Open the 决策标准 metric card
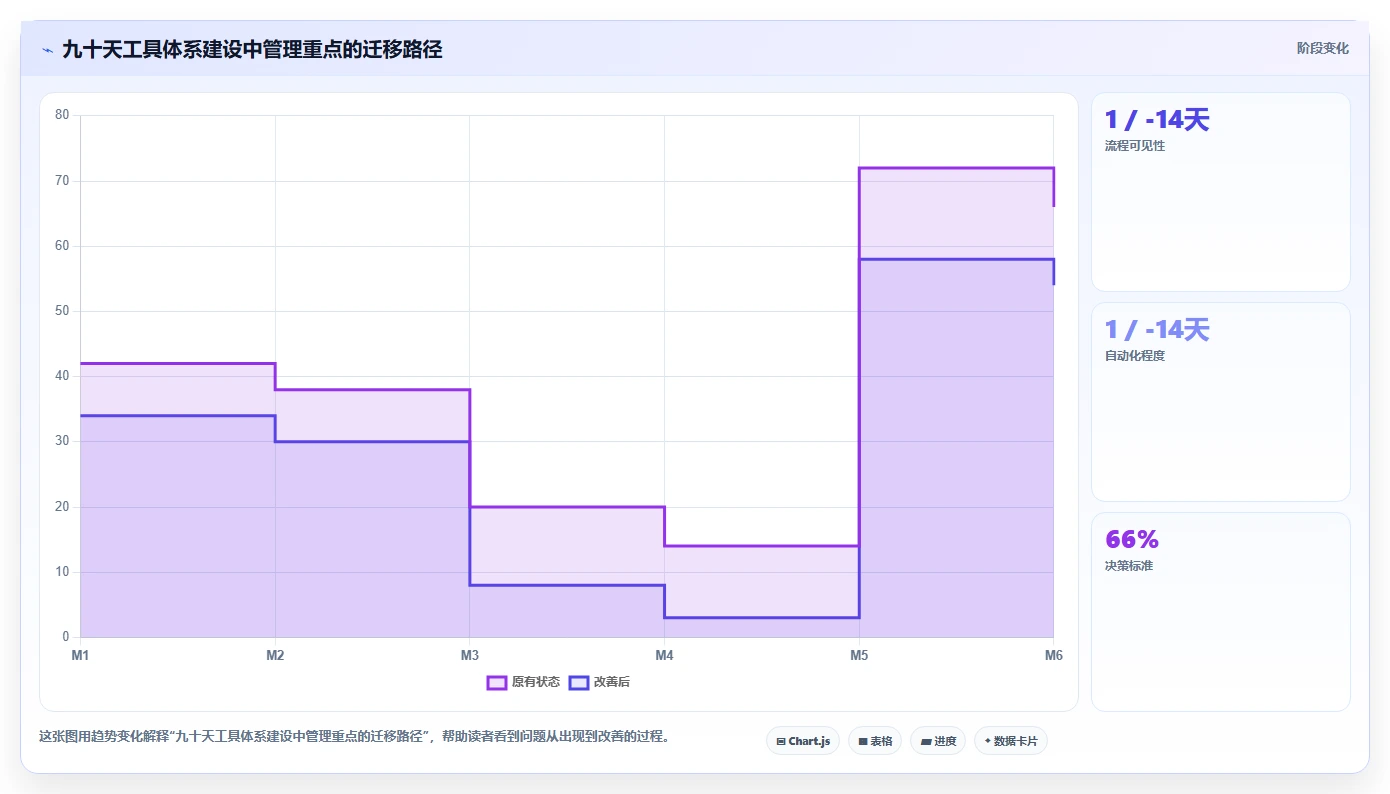This screenshot has width=1390, height=794. tap(1220, 612)
